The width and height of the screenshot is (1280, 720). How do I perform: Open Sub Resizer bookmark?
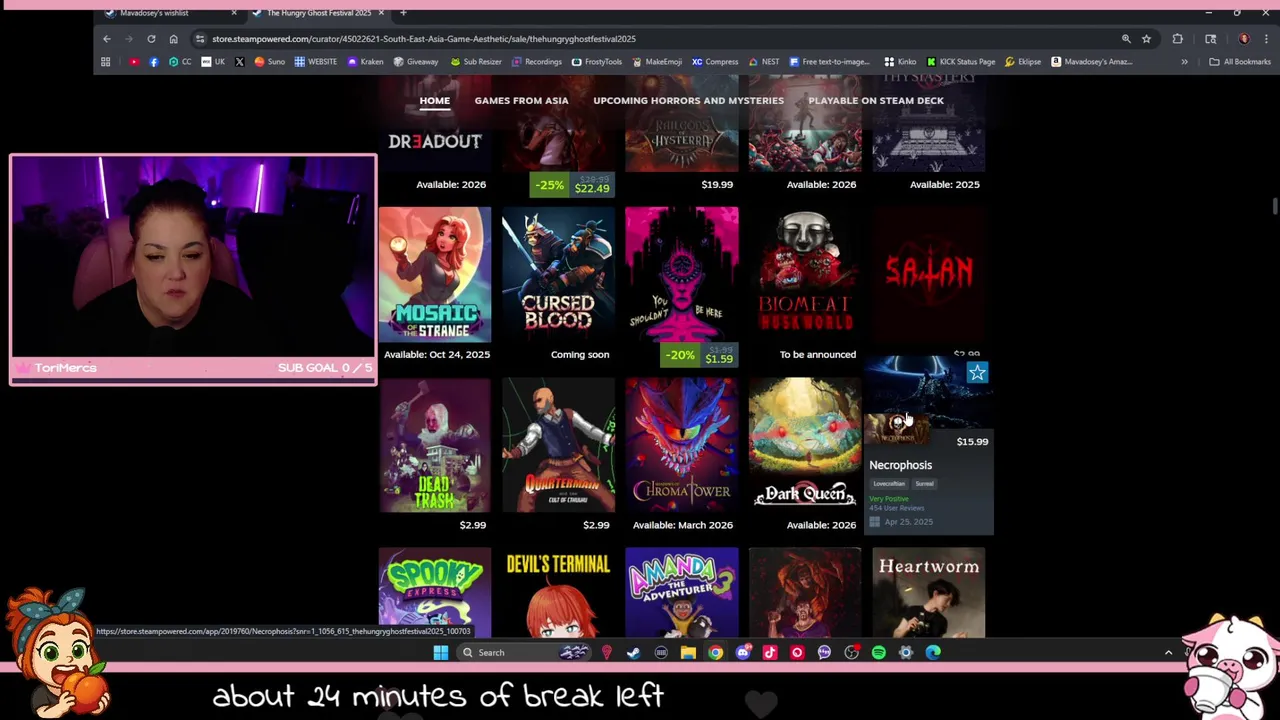[x=476, y=62]
